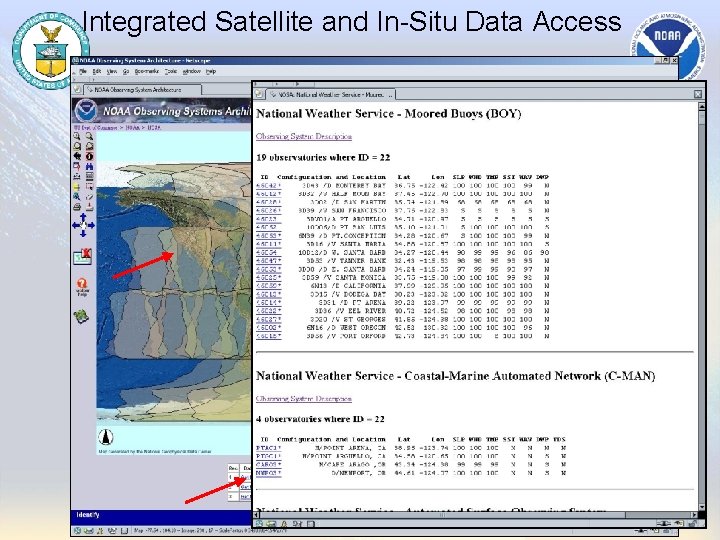720x540 pixels.
Task: Click horizontal scrollbar left arrow in front window
Action: click(x=257, y=515)
